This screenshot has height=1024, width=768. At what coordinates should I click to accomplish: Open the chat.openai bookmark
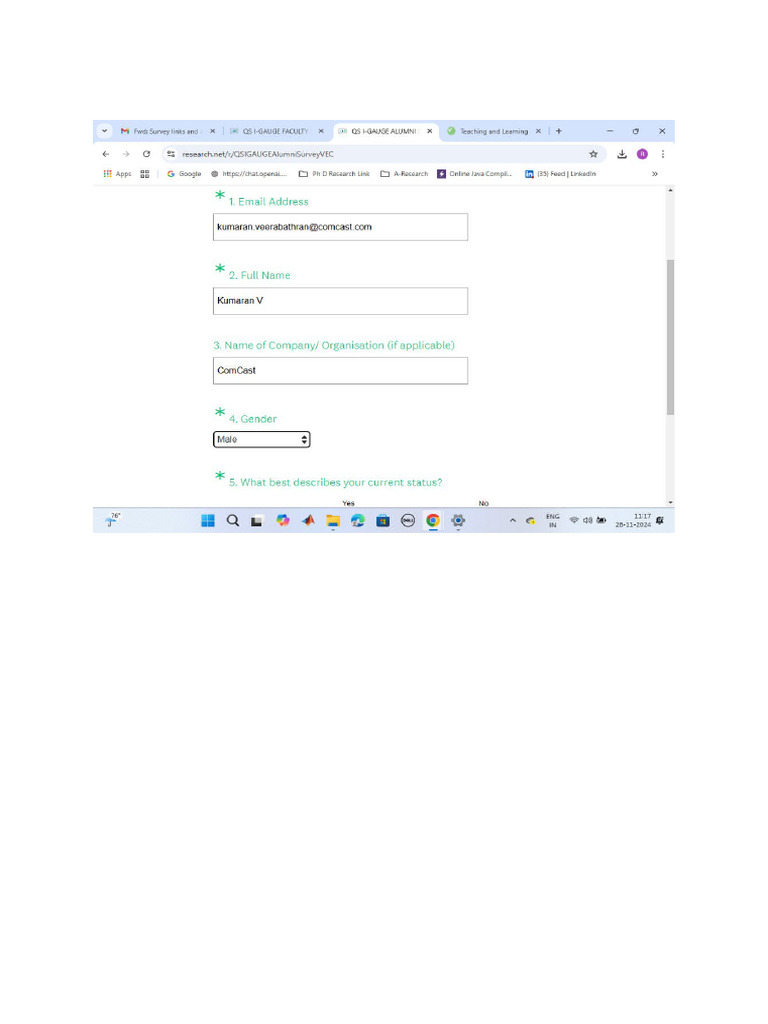coord(249,174)
